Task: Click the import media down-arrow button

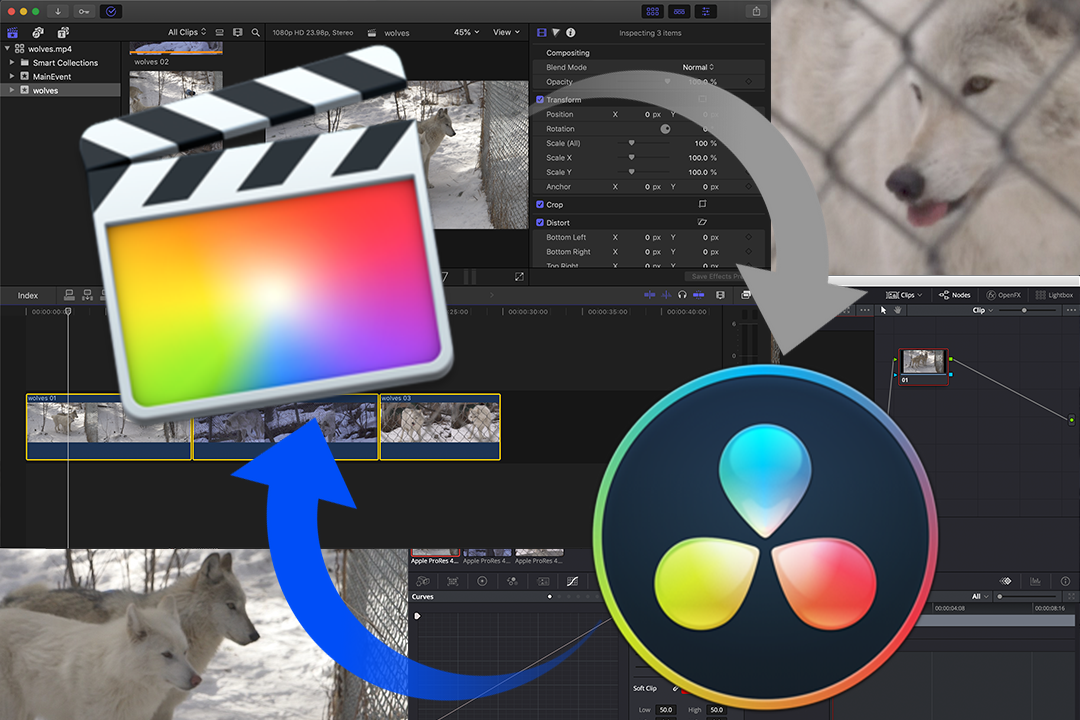Action: (x=58, y=11)
